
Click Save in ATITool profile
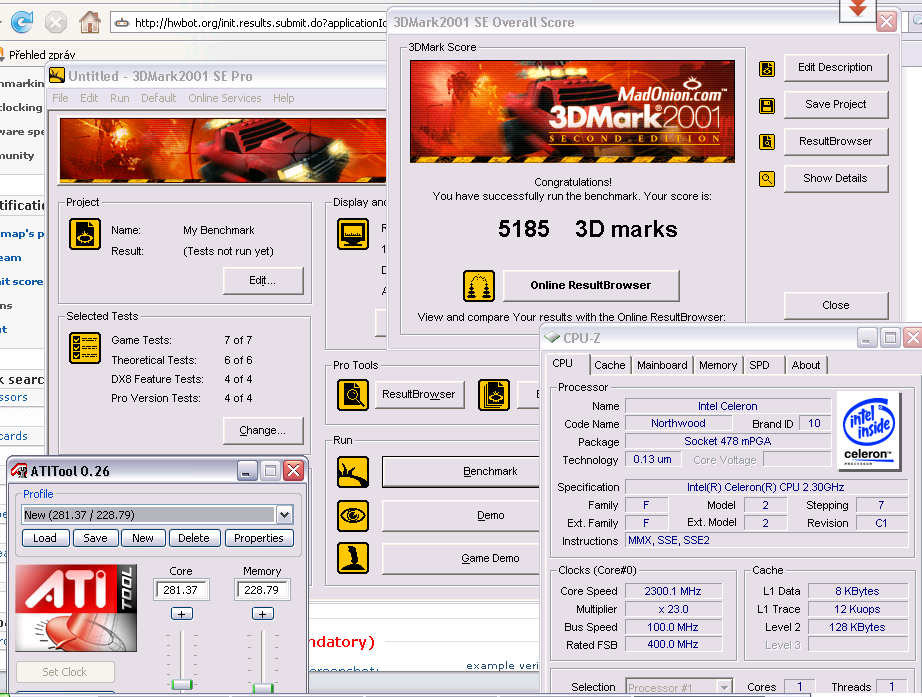(x=95, y=538)
